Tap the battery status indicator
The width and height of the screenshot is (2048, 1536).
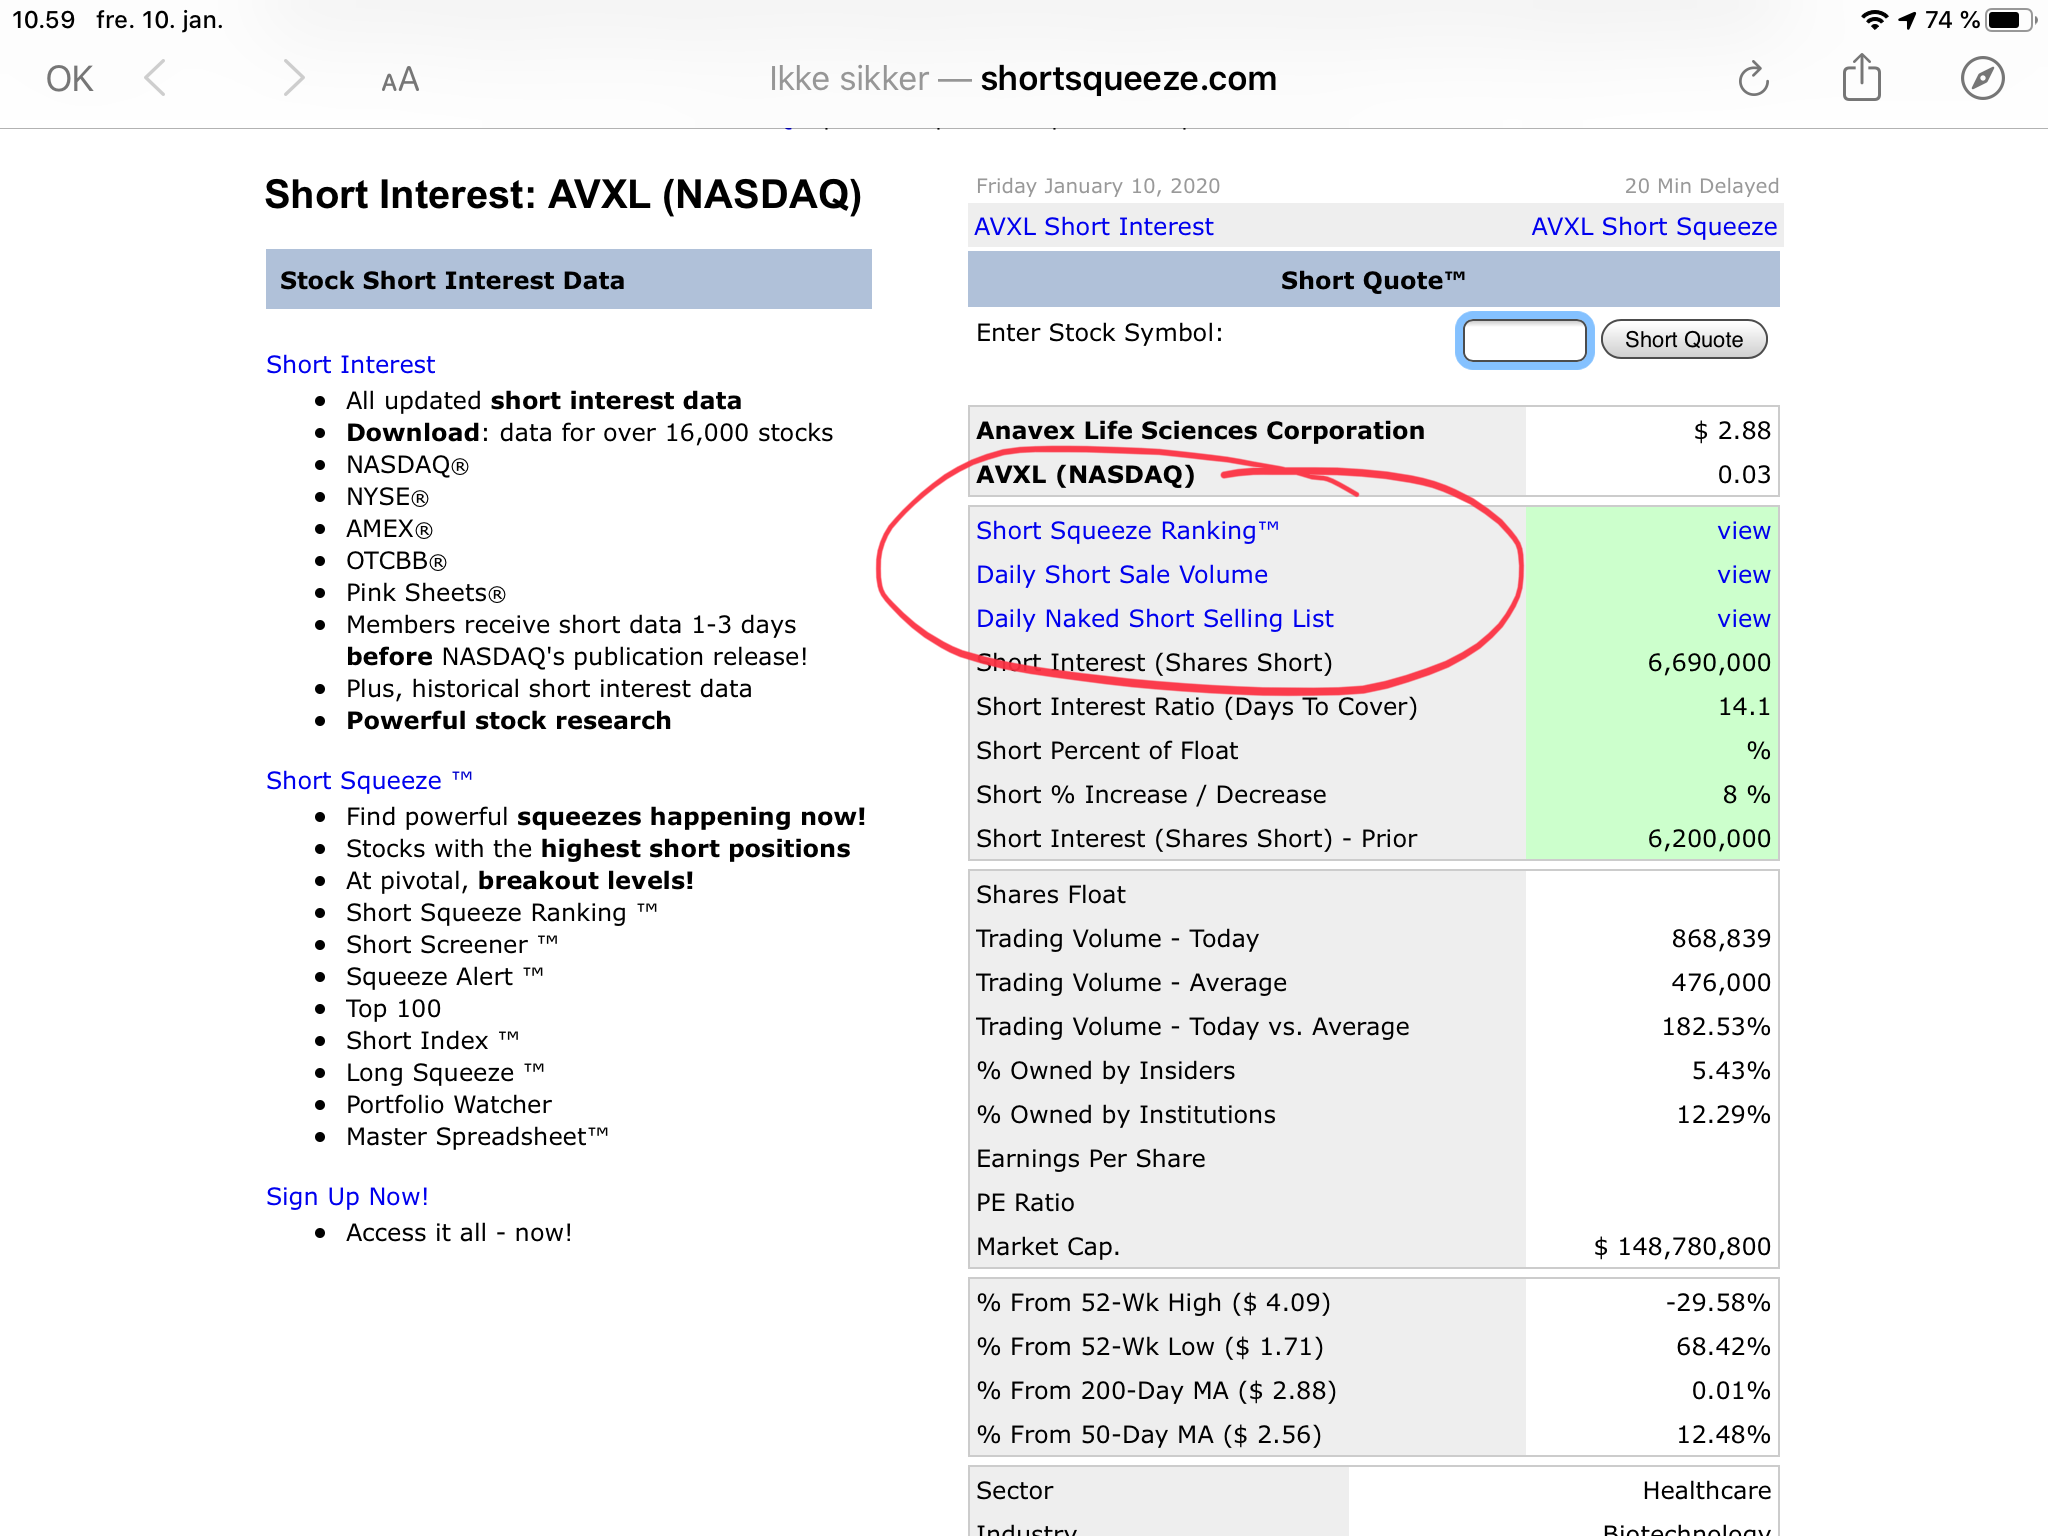point(2010,20)
